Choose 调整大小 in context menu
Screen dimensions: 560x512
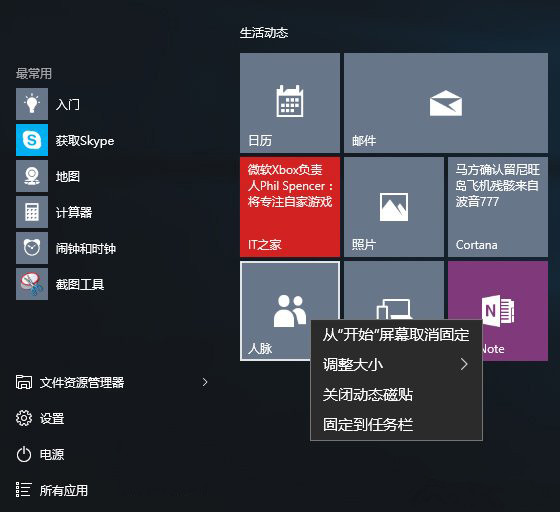click(396, 365)
